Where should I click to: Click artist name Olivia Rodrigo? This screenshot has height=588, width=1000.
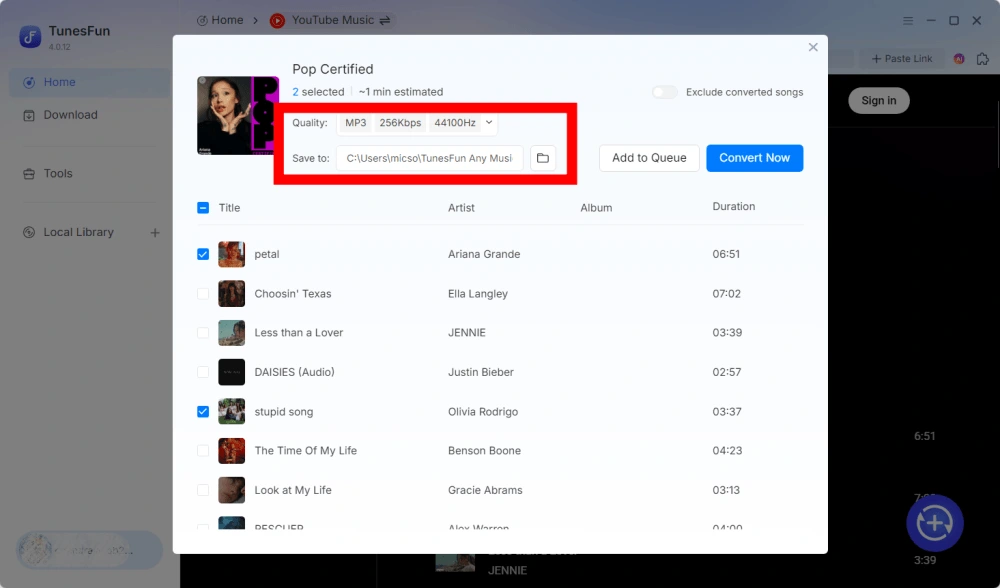(483, 412)
